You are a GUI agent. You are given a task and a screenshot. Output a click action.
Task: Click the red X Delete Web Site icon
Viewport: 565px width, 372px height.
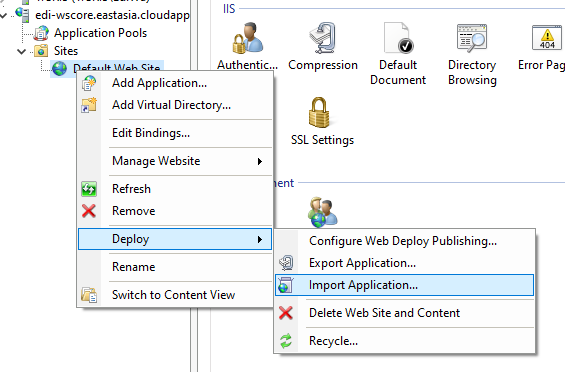(x=286, y=313)
